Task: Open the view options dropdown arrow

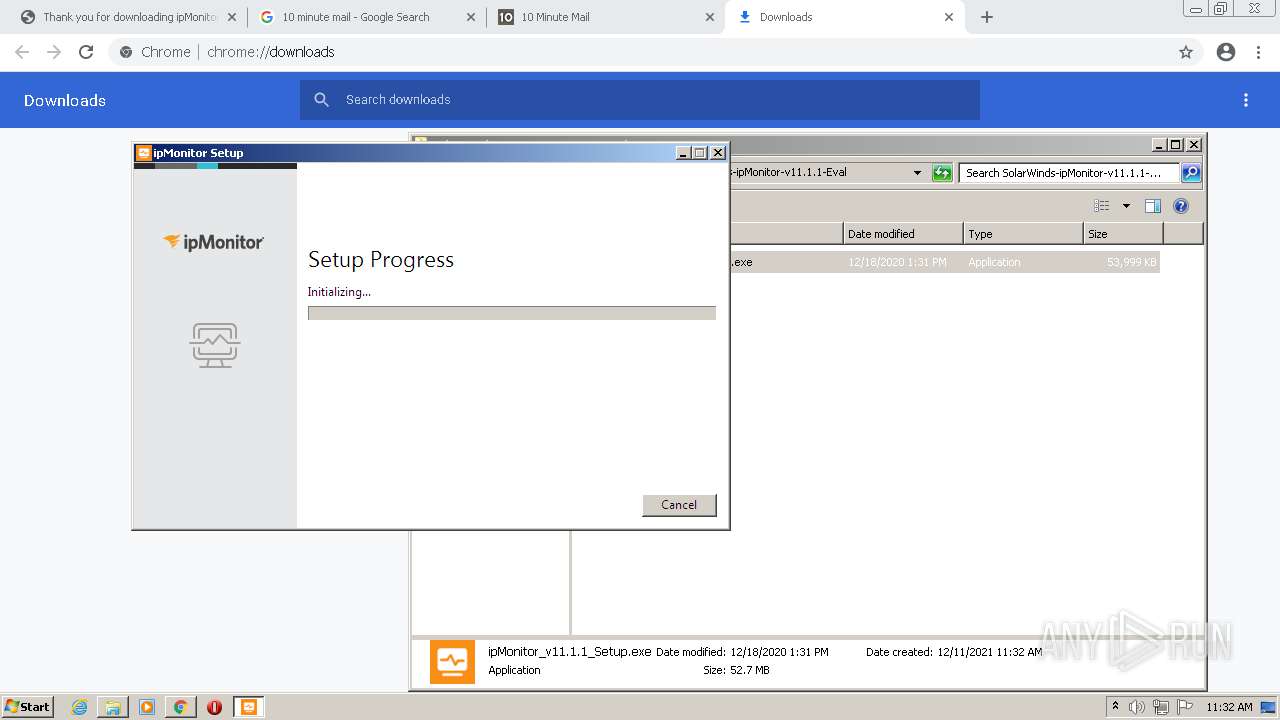Action: pos(1126,206)
